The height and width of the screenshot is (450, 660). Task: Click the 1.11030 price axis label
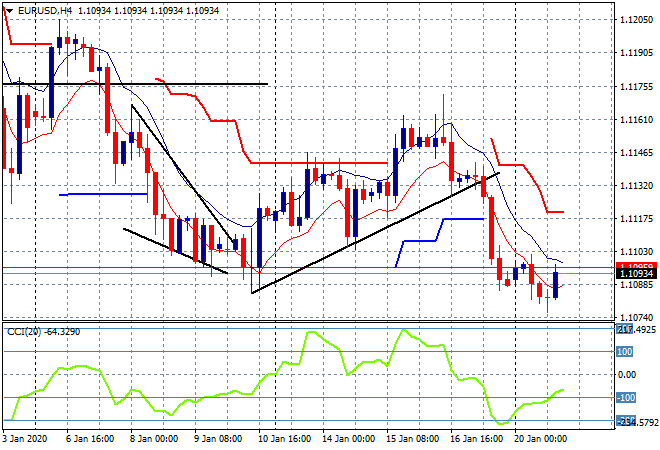point(636,252)
